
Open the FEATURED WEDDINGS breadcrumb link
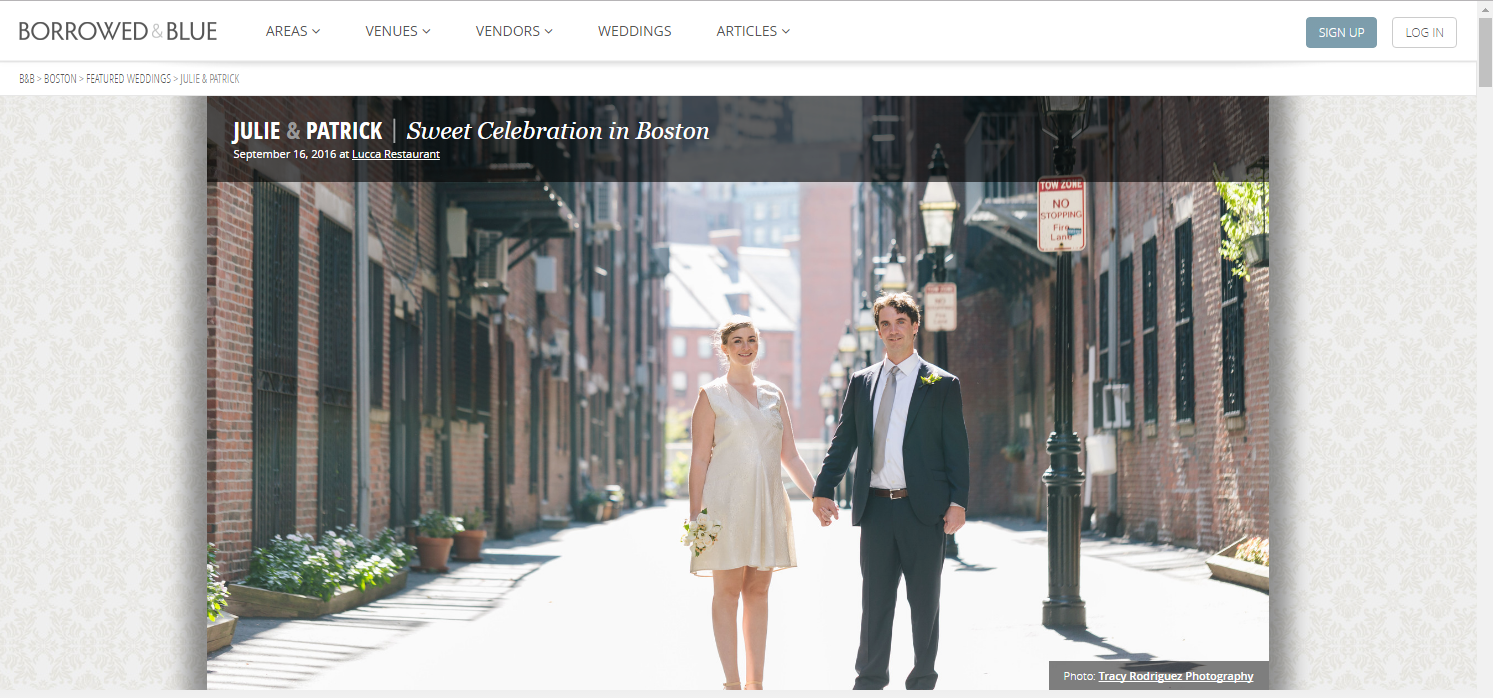(127, 78)
